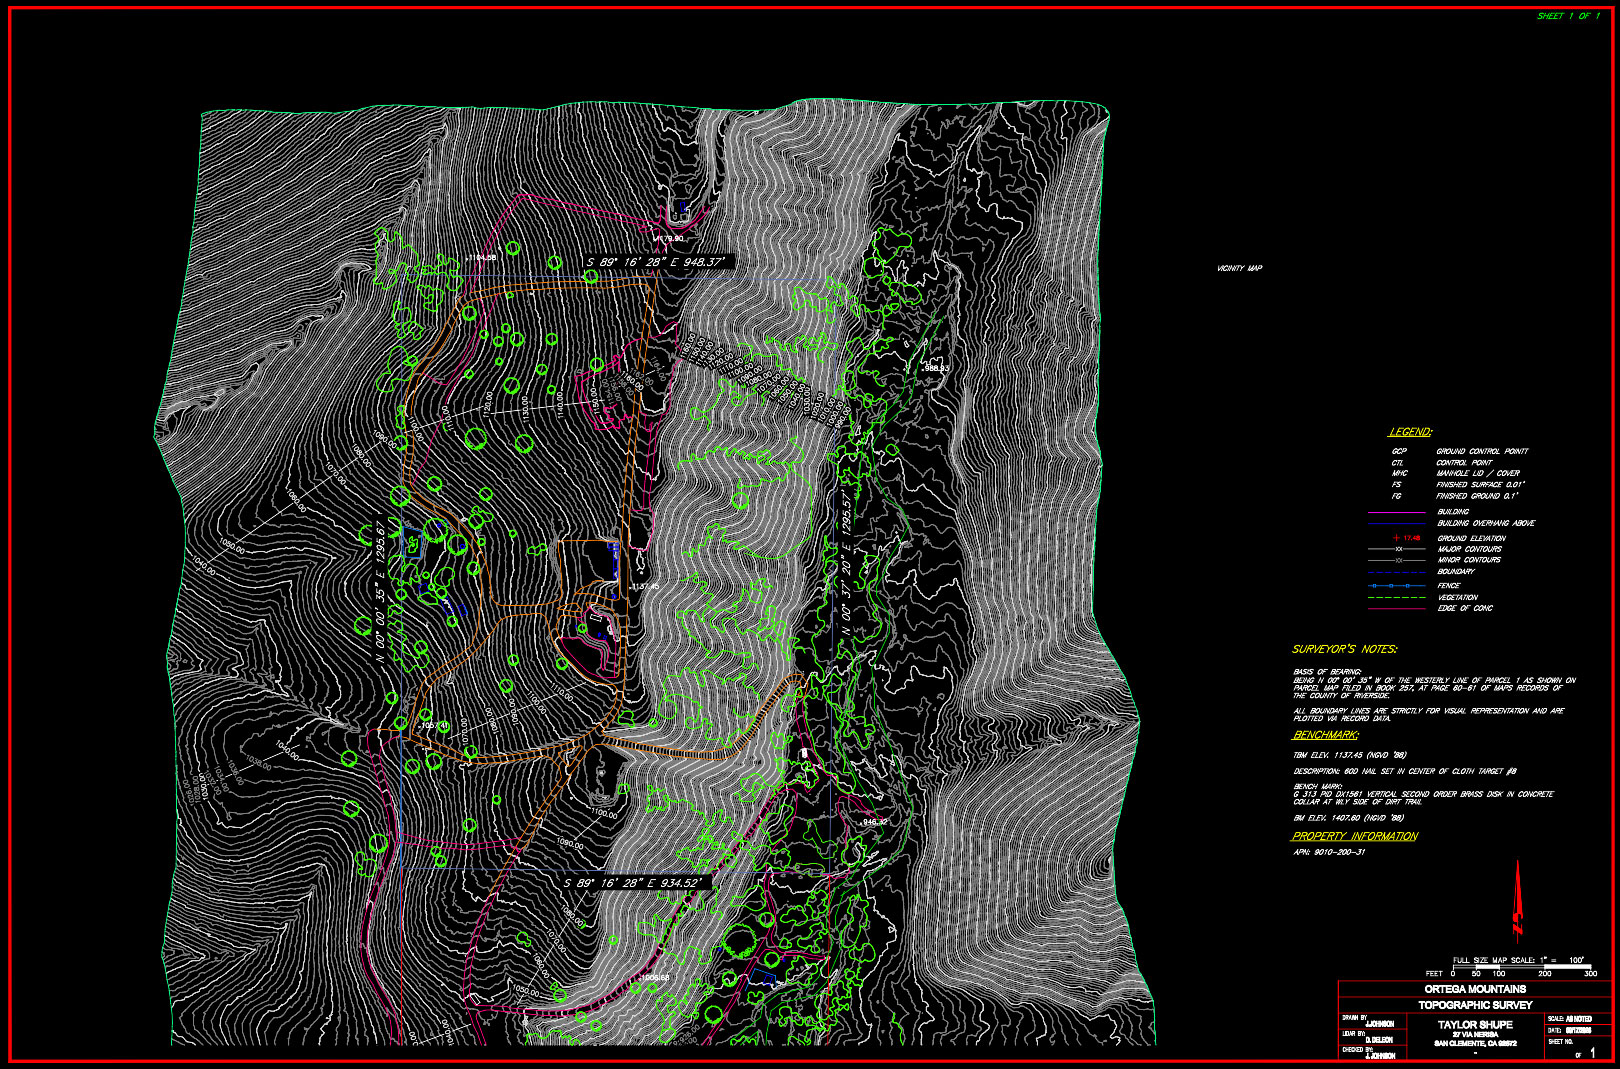Click the green vegetation dashed line sample
Image resolution: width=1620 pixels, height=1069 pixels.
tap(1396, 598)
